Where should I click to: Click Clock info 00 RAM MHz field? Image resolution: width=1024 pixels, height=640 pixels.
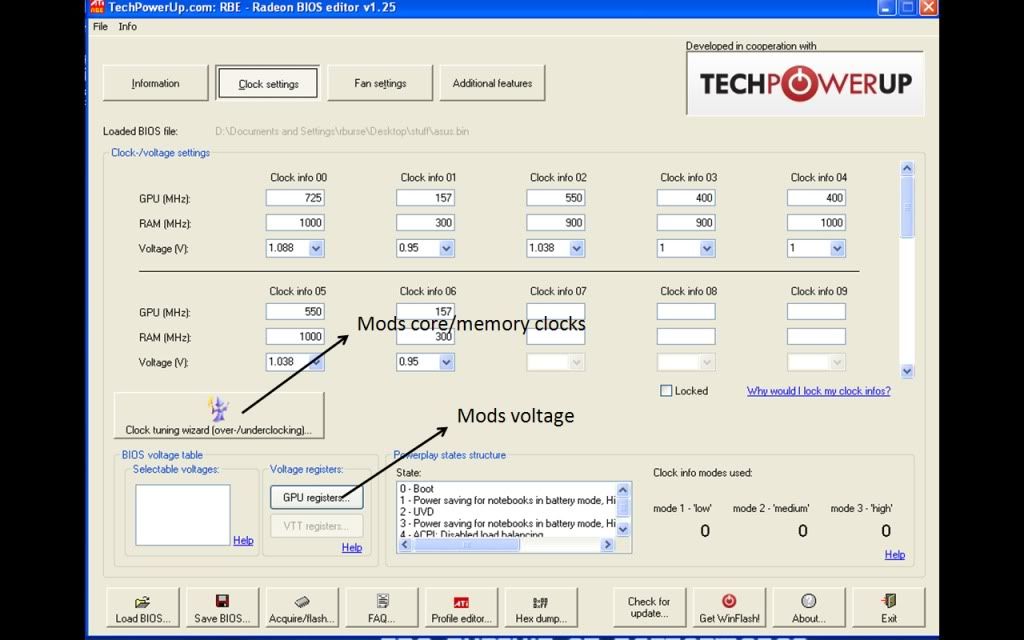(295, 223)
